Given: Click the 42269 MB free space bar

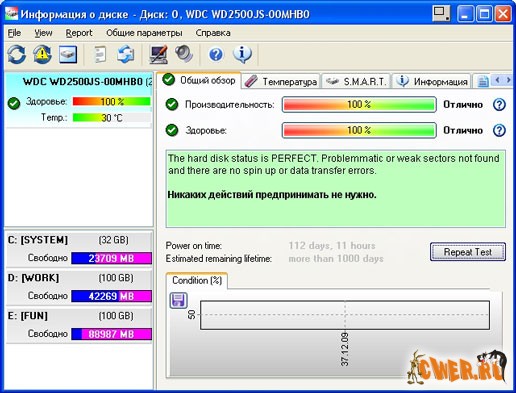Looking at the screenshot, I should point(112,296).
